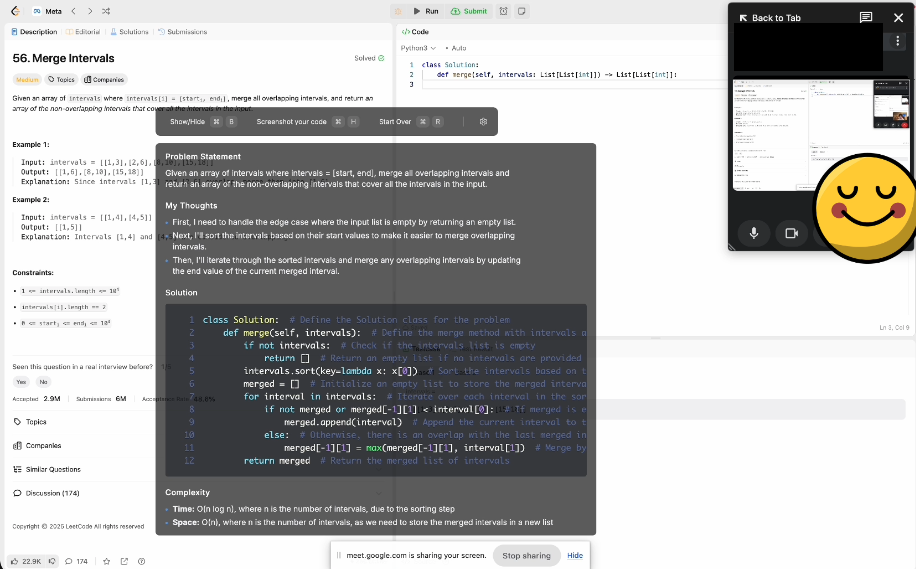Click the Medium difficulty tag

click(x=27, y=79)
